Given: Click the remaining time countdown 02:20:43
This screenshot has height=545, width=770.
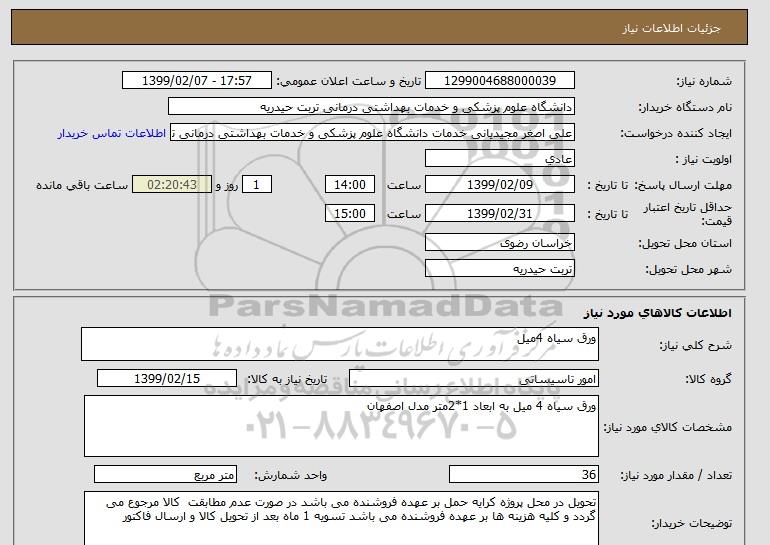Looking at the screenshot, I should tap(172, 185).
